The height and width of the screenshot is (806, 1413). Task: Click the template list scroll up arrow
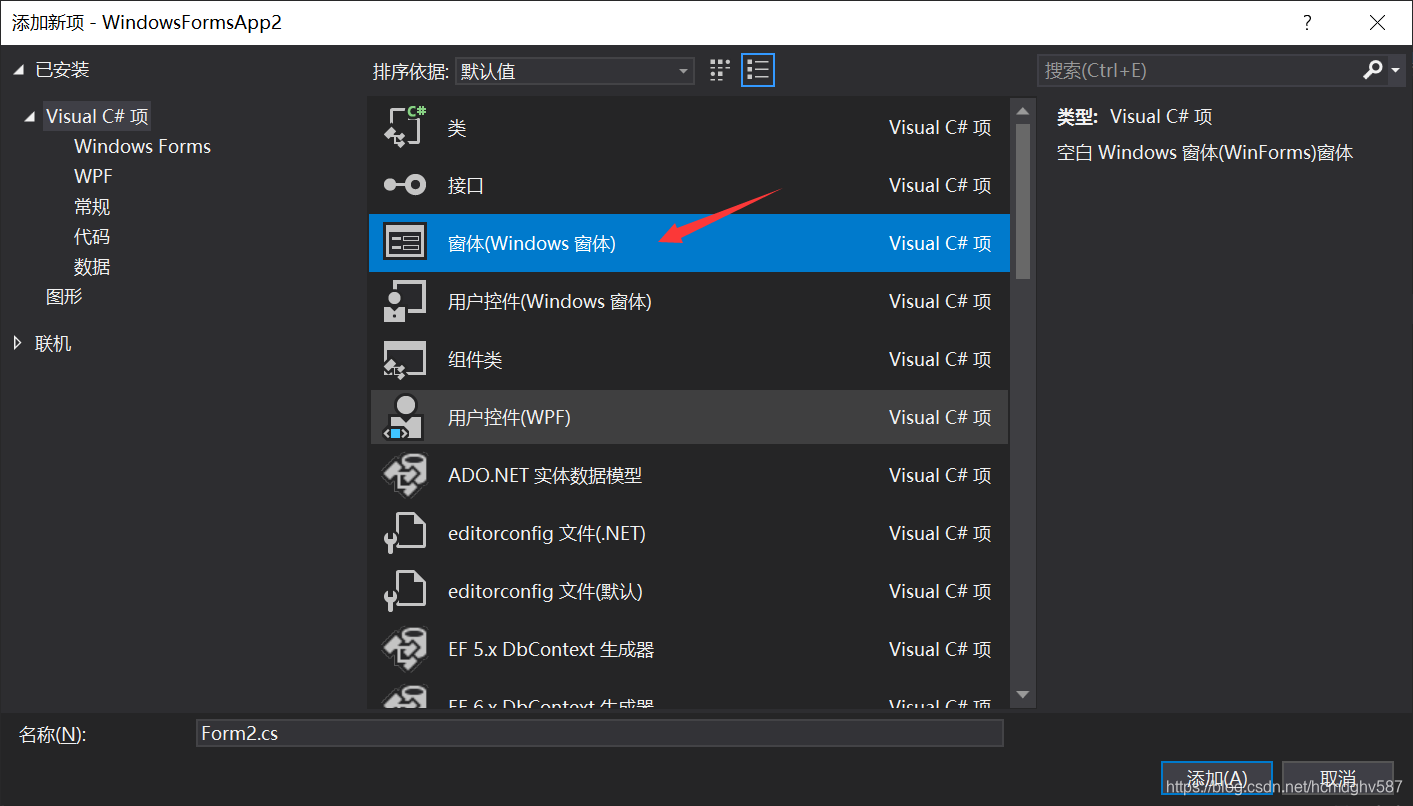[x=1022, y=110]
